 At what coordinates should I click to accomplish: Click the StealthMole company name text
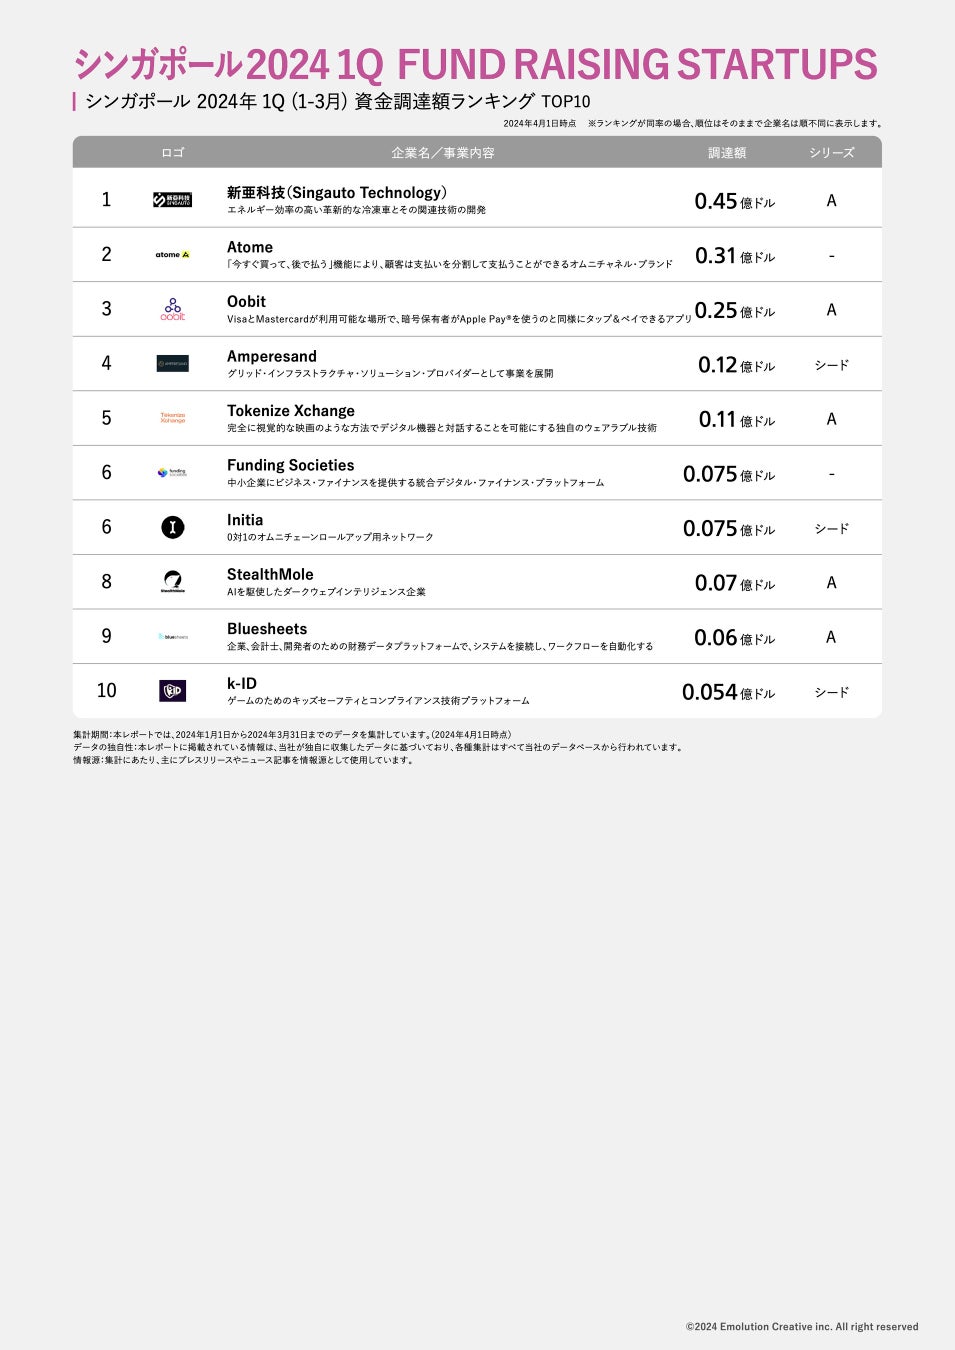pos(270,575)
